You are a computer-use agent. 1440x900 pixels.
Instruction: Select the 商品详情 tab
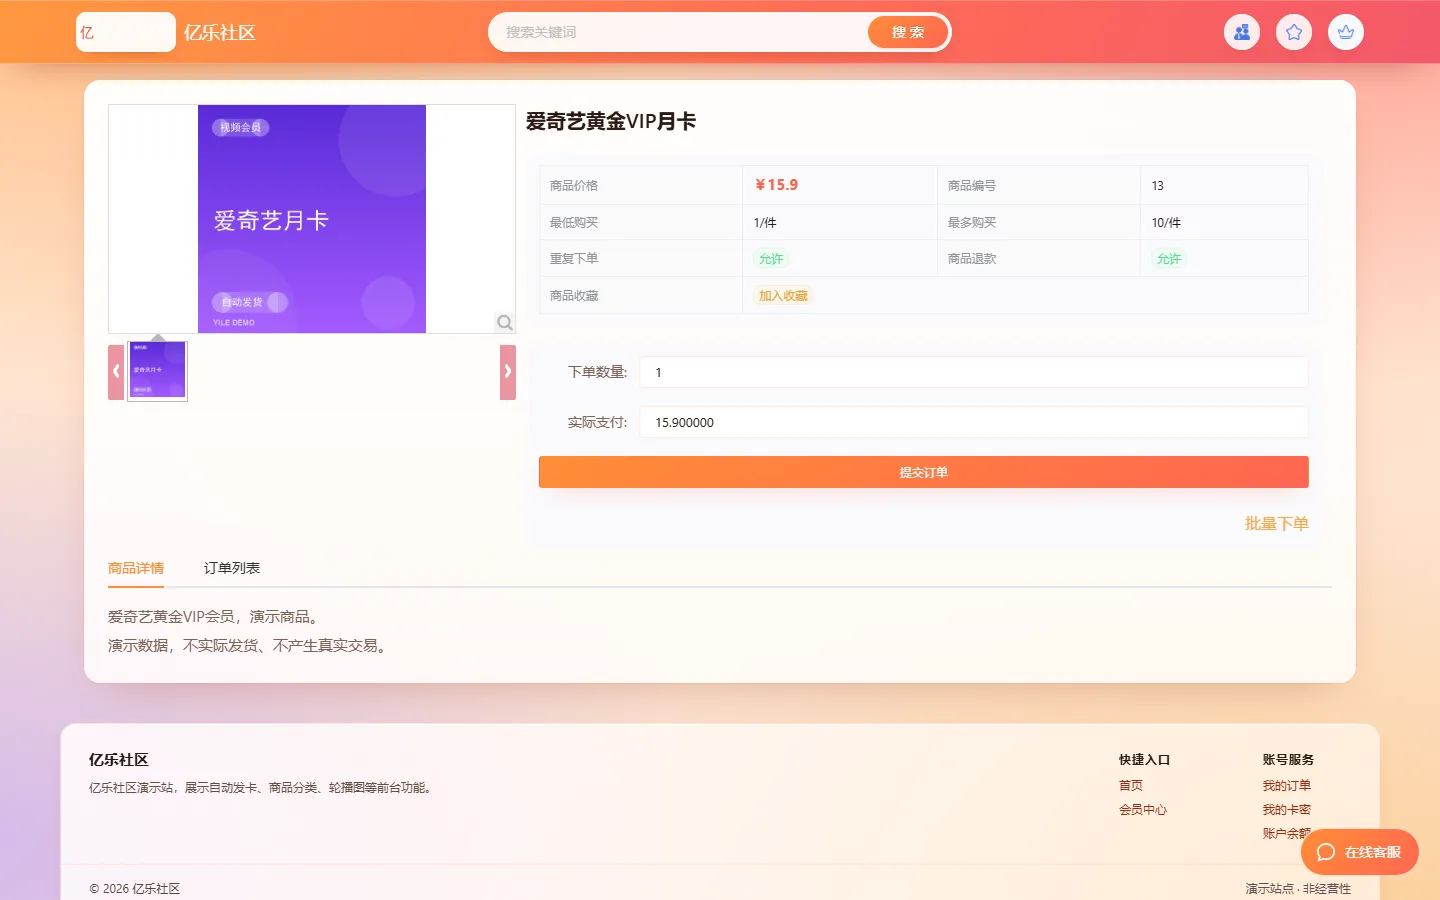136,568
